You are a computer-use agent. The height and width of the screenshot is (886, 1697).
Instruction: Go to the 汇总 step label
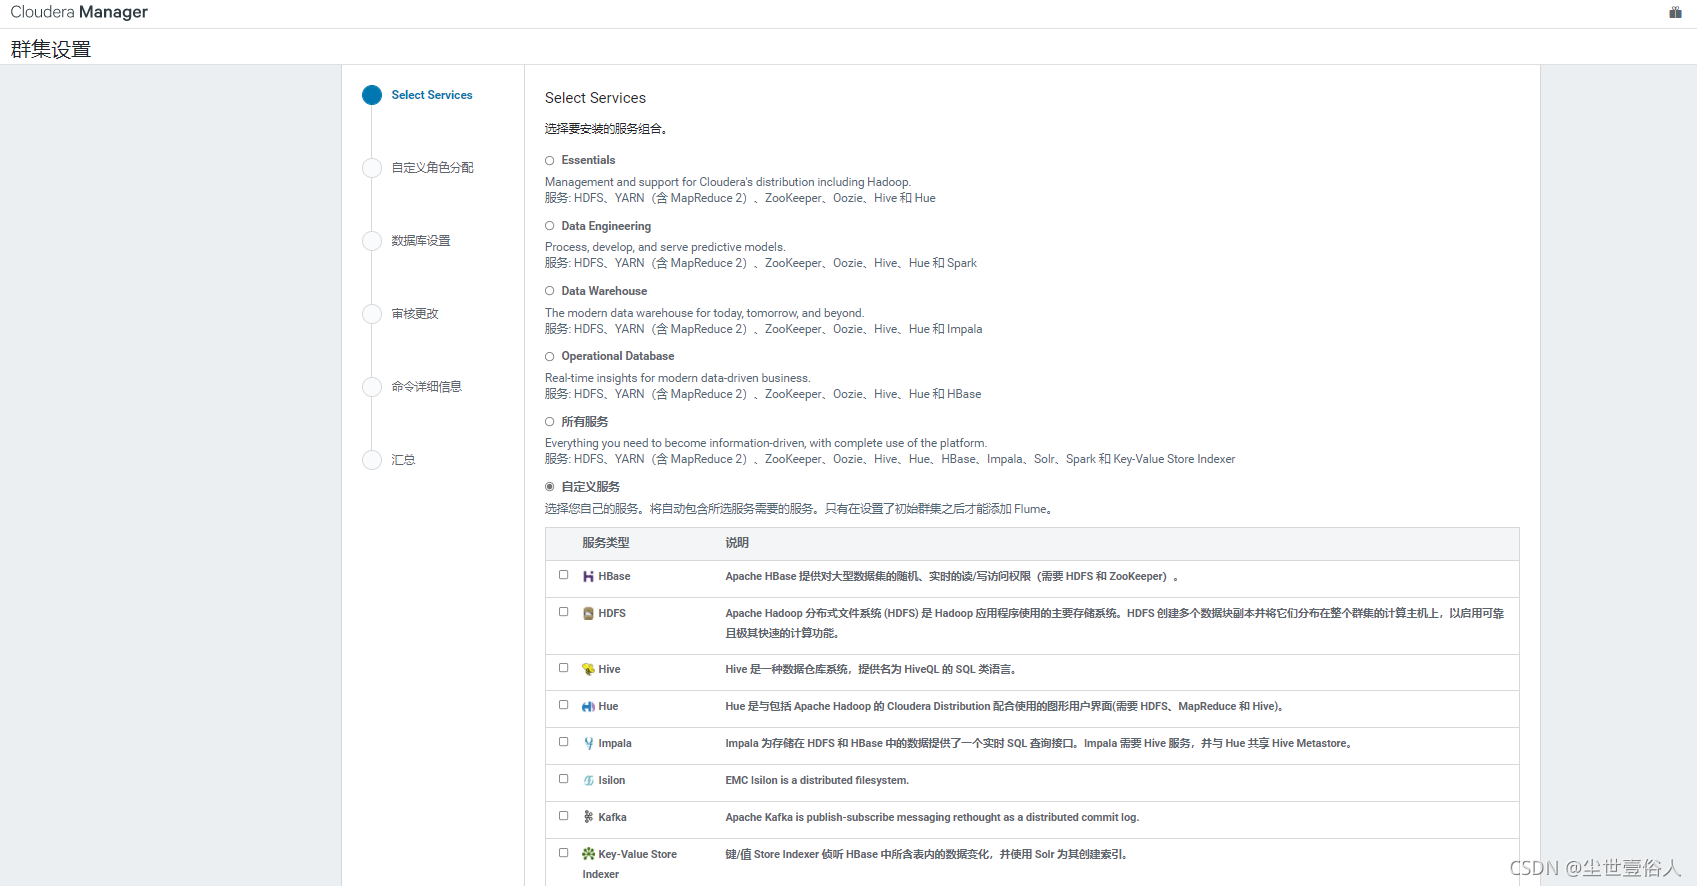click(403, 460)
